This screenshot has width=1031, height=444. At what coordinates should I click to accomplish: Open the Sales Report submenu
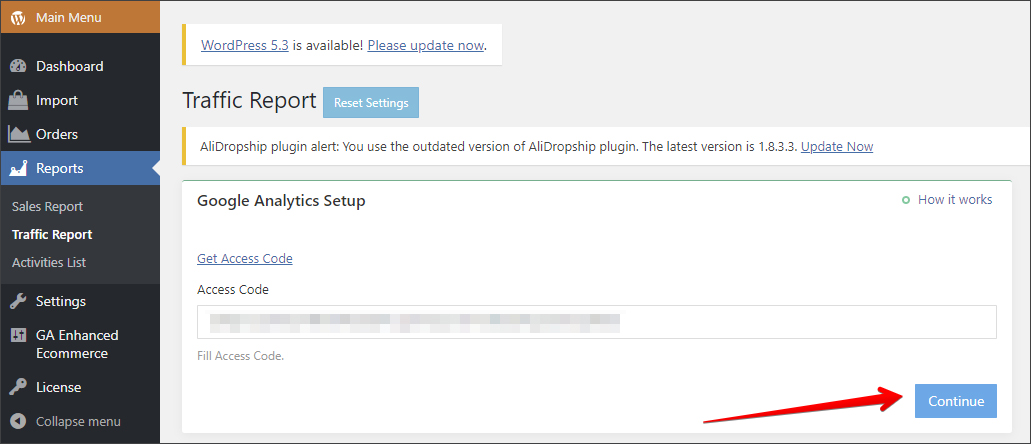coord(47,207)
